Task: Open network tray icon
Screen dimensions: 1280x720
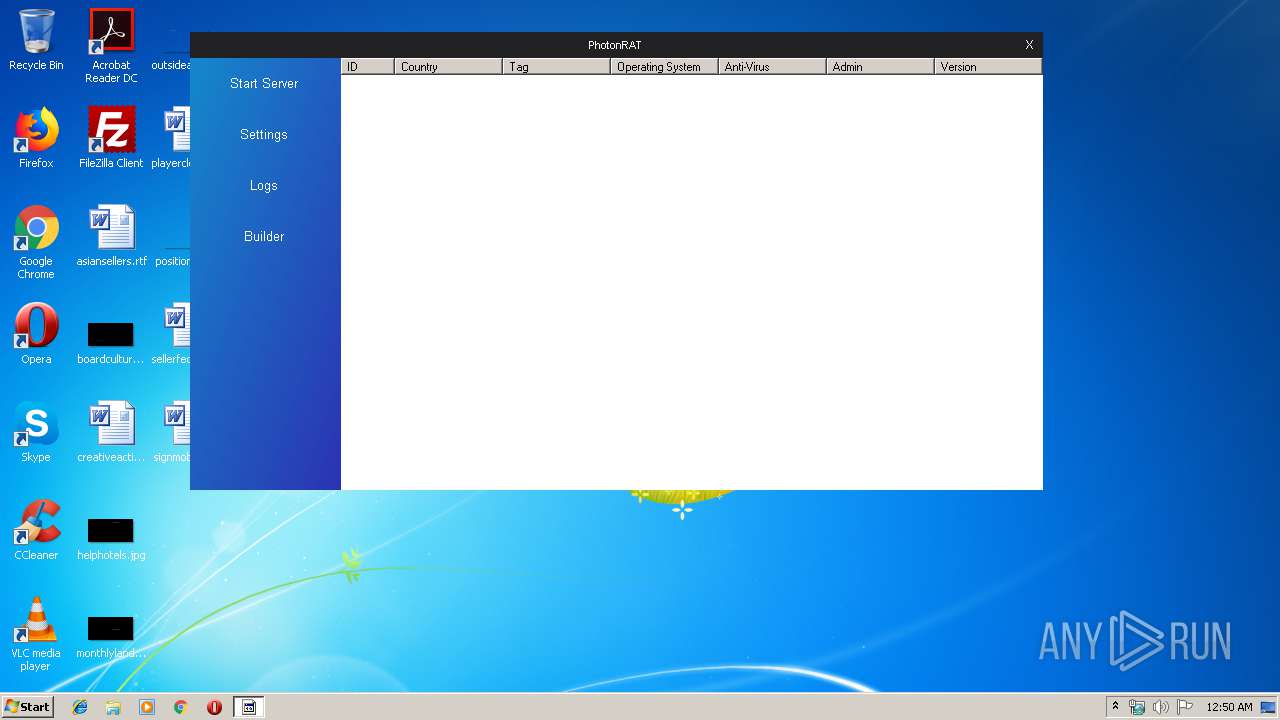Action: click(1137, 707)
